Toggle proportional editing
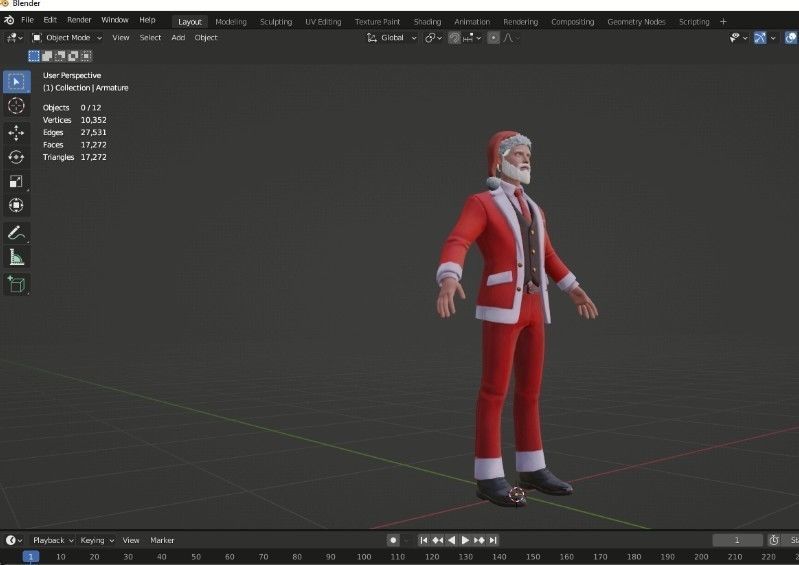The width and height of the screenshot is (799, 565). click(x=493, y=38)
